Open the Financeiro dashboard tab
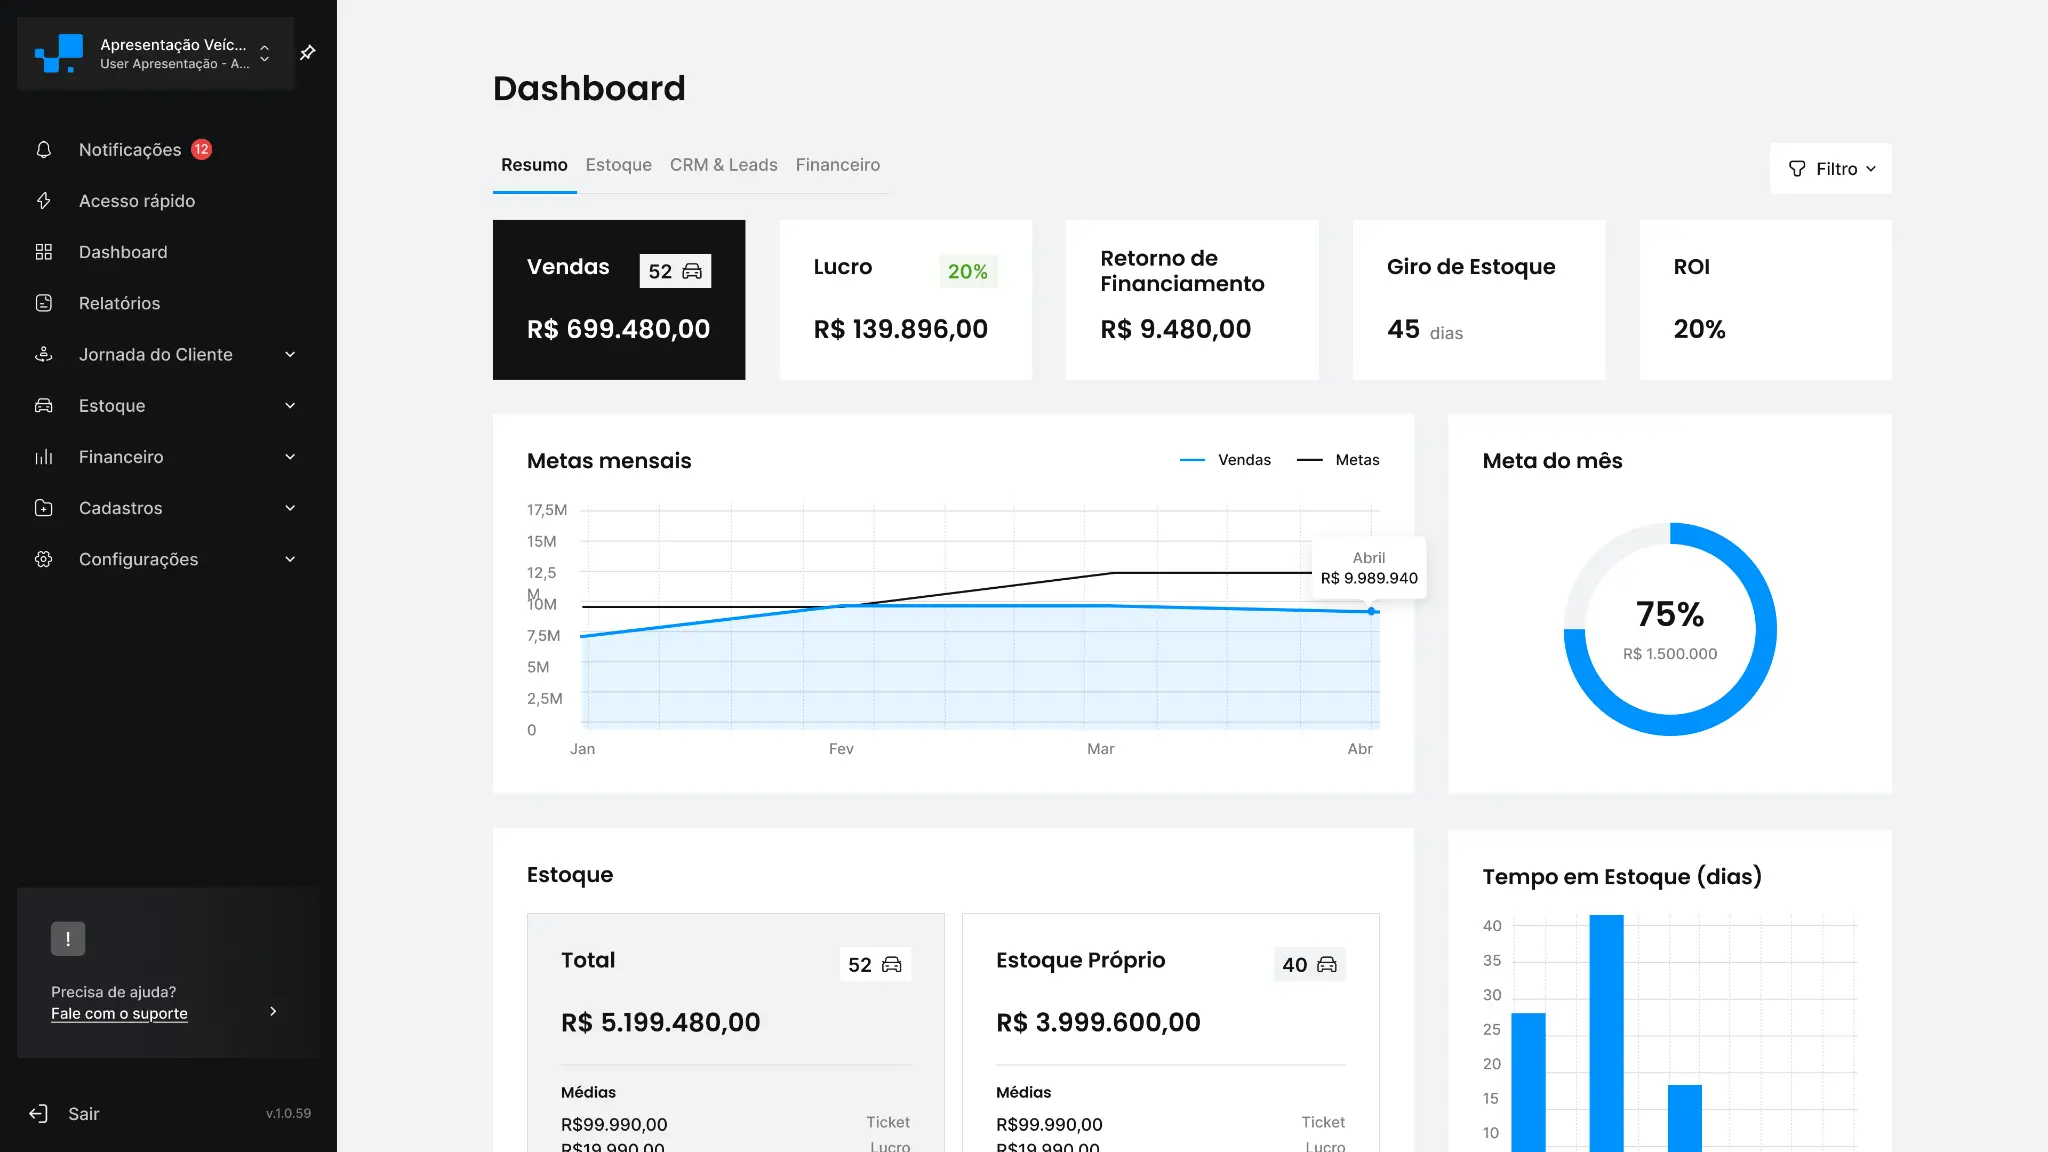 click(x=838, y=165)
